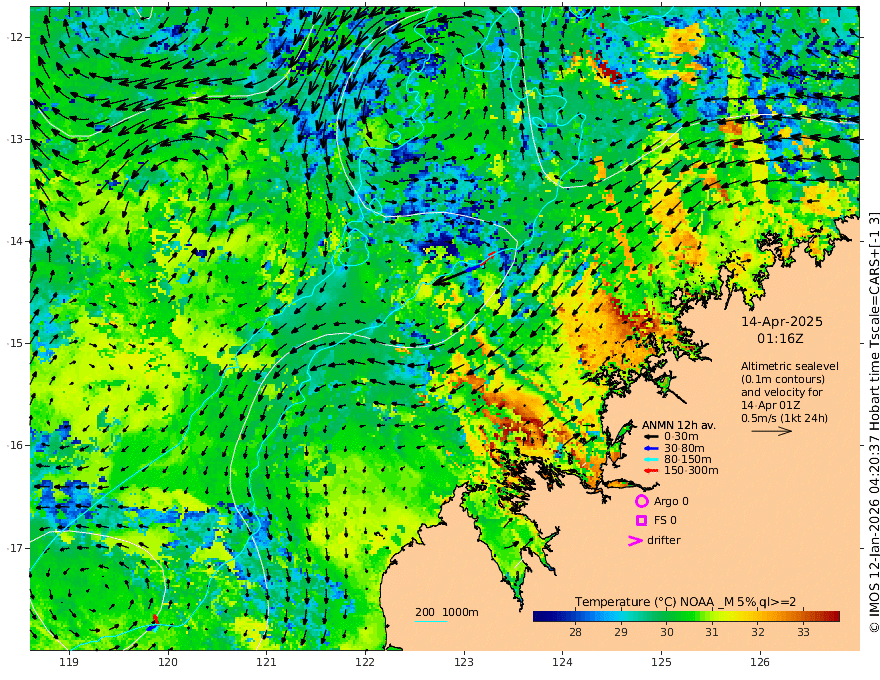Click the colorbar tick label 29
880x680 pixels.
point(621,632)
